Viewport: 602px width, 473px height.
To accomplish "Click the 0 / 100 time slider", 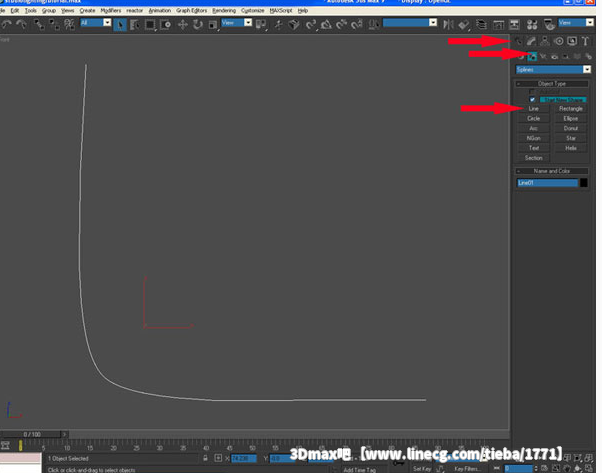I will click(32, 434).
